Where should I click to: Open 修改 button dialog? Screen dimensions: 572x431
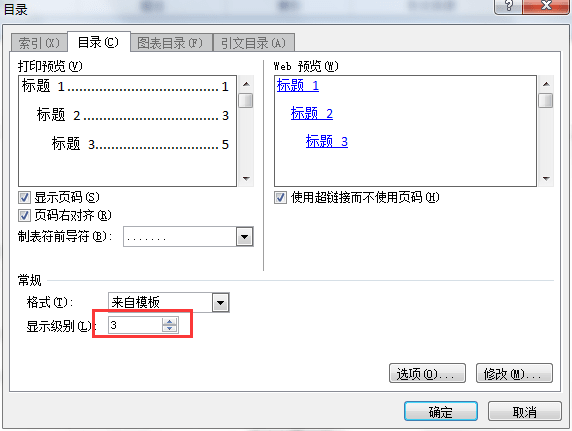click(x=514, y=373)
